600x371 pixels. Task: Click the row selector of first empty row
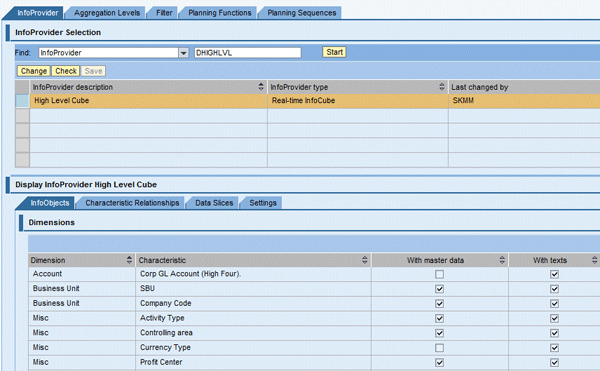(22, 116)
